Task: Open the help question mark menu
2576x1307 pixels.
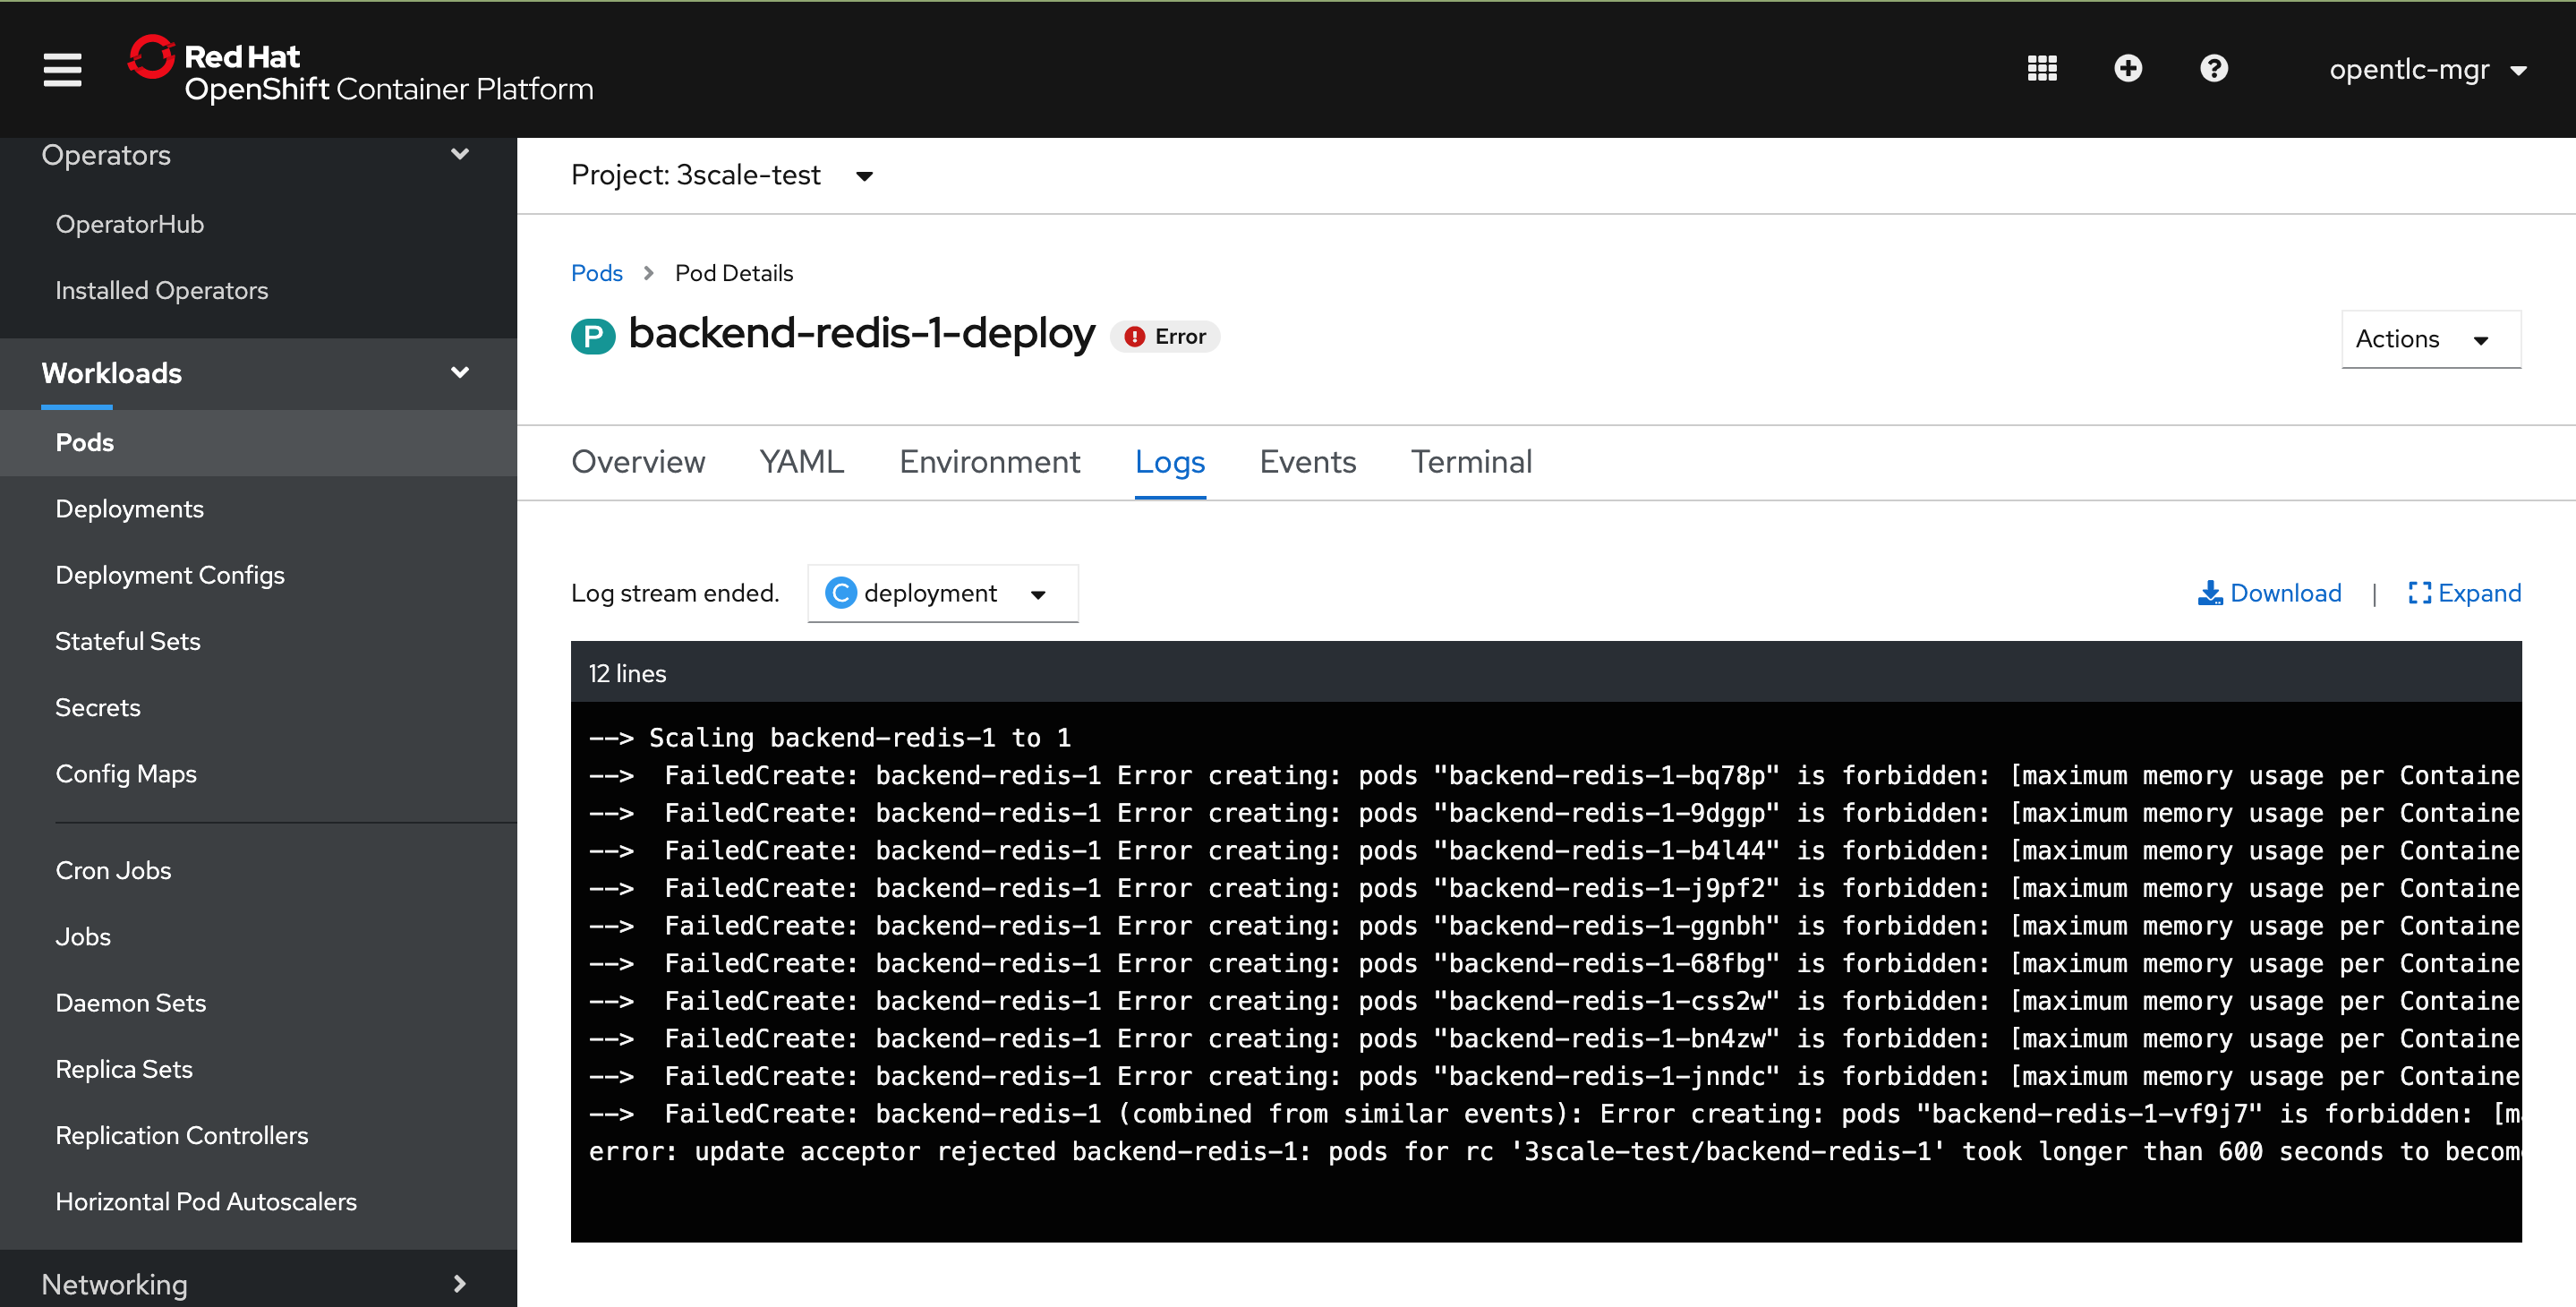Action: click(2213, 68)
